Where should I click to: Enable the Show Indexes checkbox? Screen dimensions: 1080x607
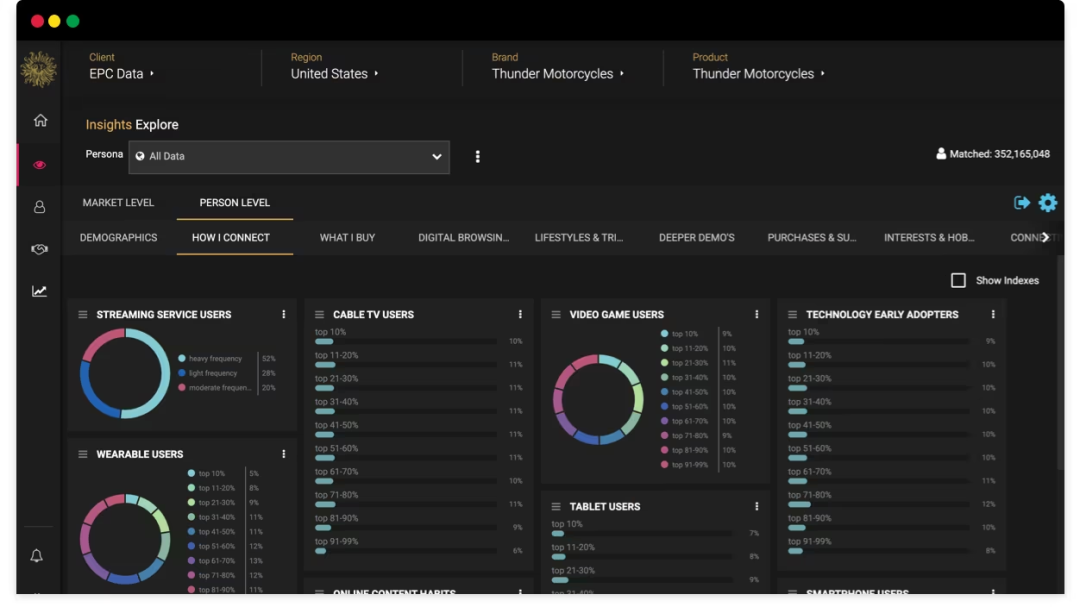point(958,281)
